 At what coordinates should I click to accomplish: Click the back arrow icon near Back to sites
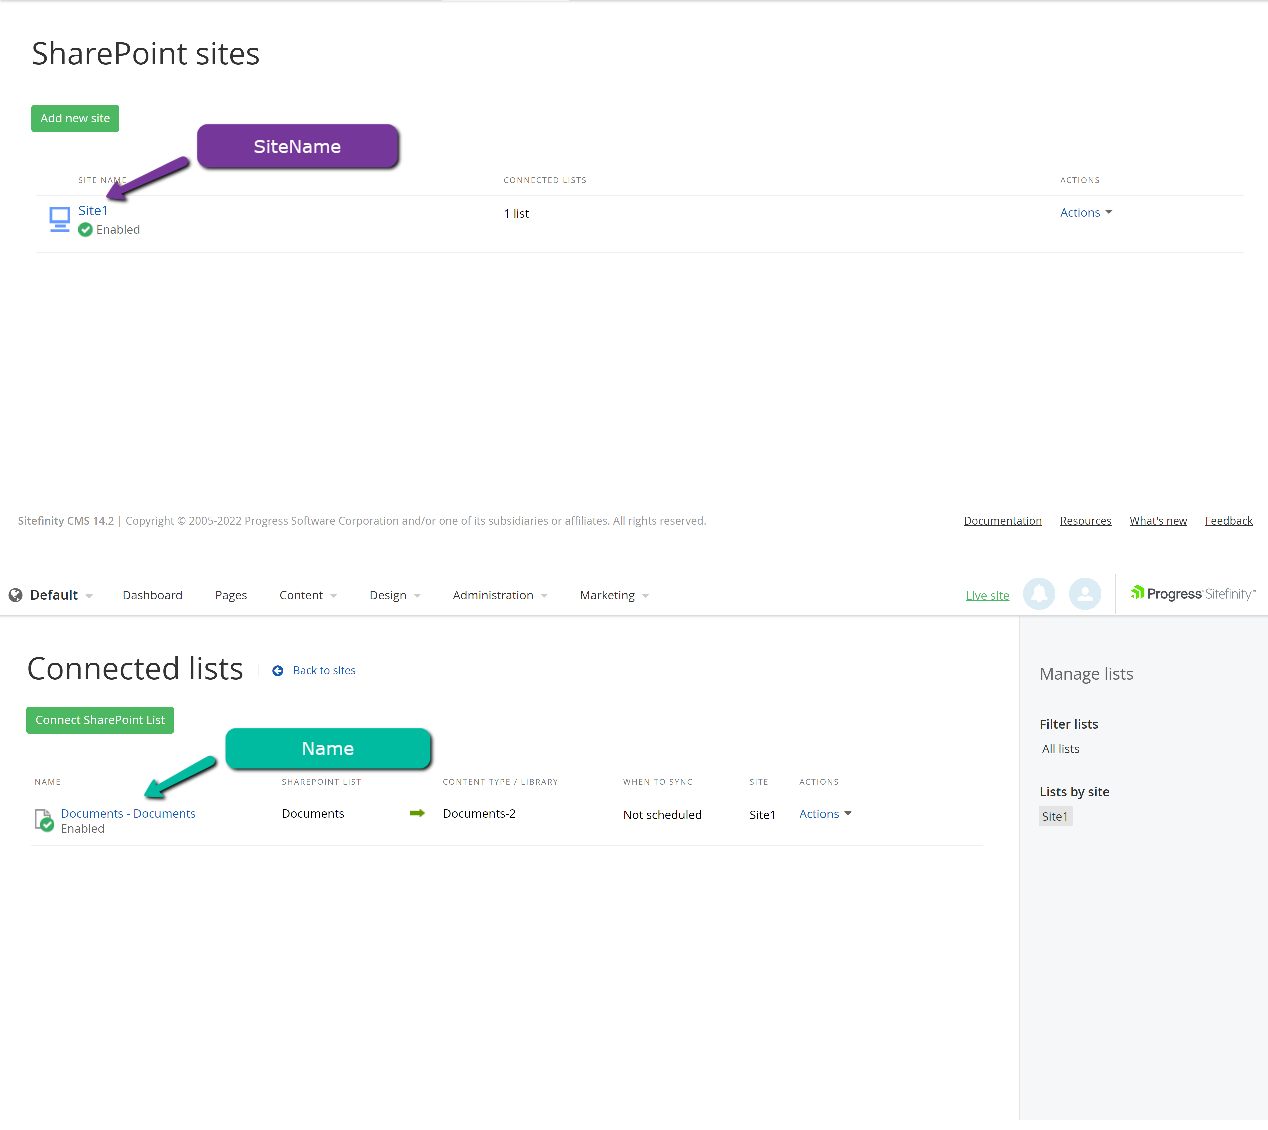click(x=278, y=671)
